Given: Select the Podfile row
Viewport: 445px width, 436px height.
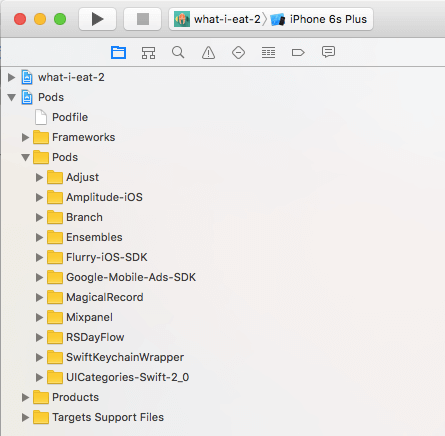Looking at the screenshot, I should pyautogui.click(x=222, y=117).
